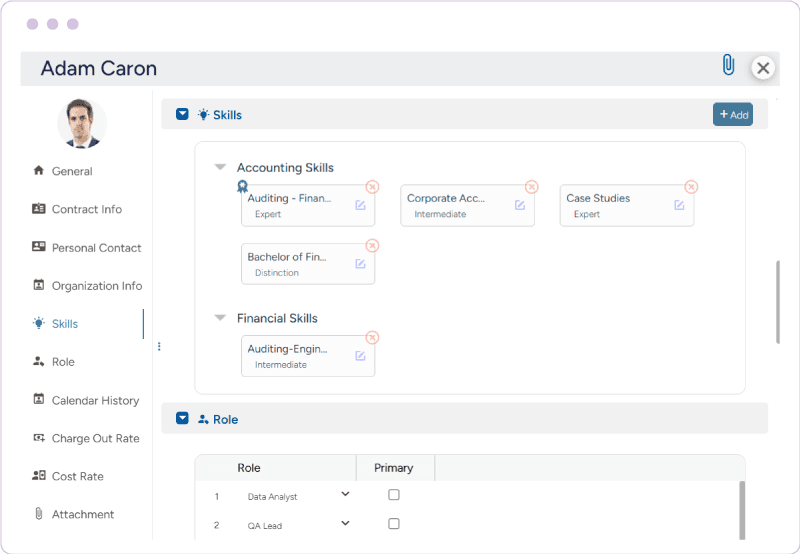Click the Accounting Skills heading

click(285, 168)
